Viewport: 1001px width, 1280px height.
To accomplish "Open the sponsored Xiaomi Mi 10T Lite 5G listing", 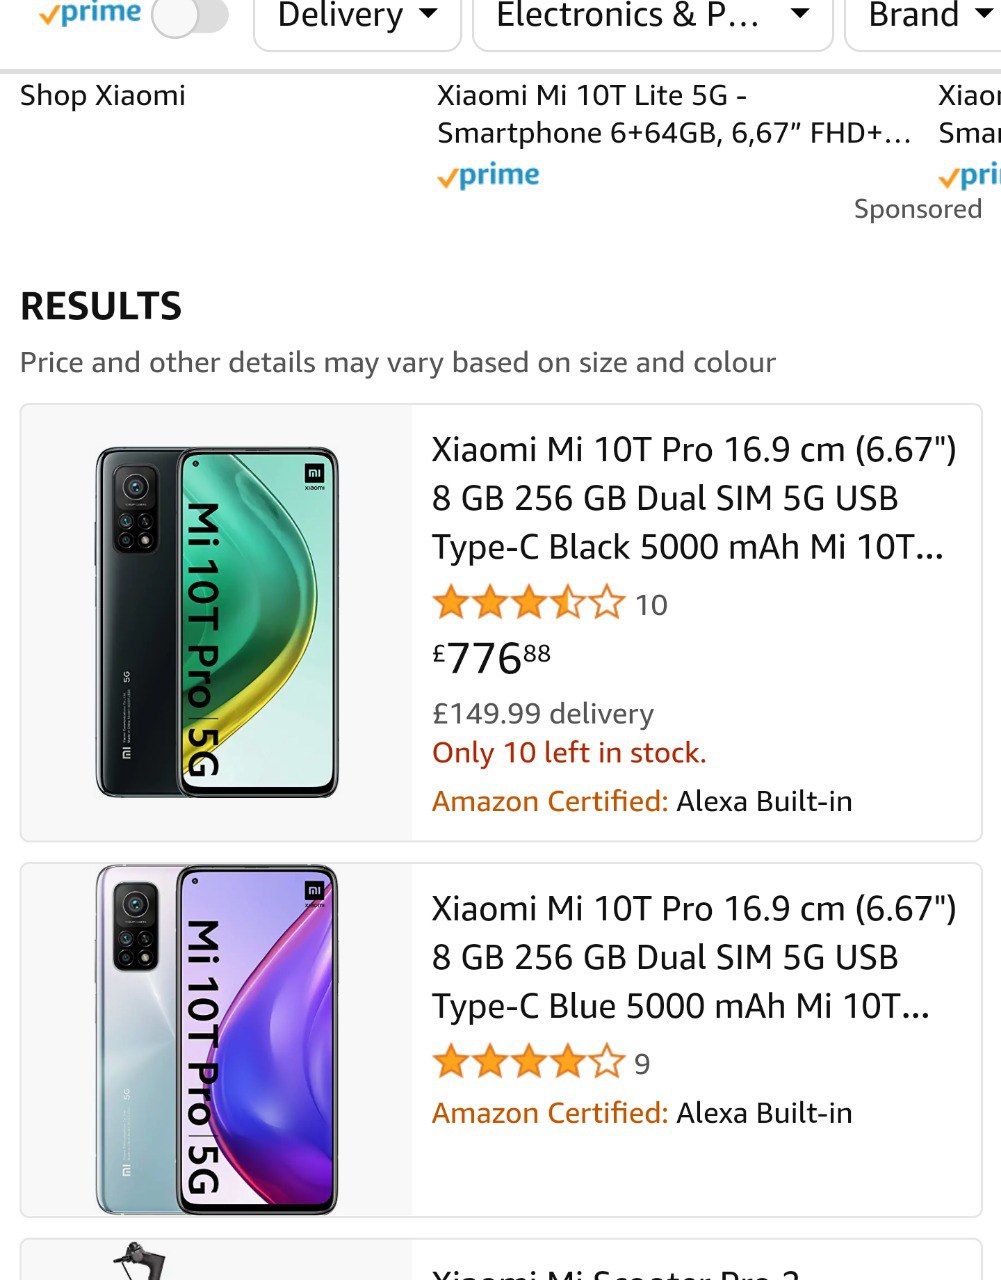I will tap(673, 114).
